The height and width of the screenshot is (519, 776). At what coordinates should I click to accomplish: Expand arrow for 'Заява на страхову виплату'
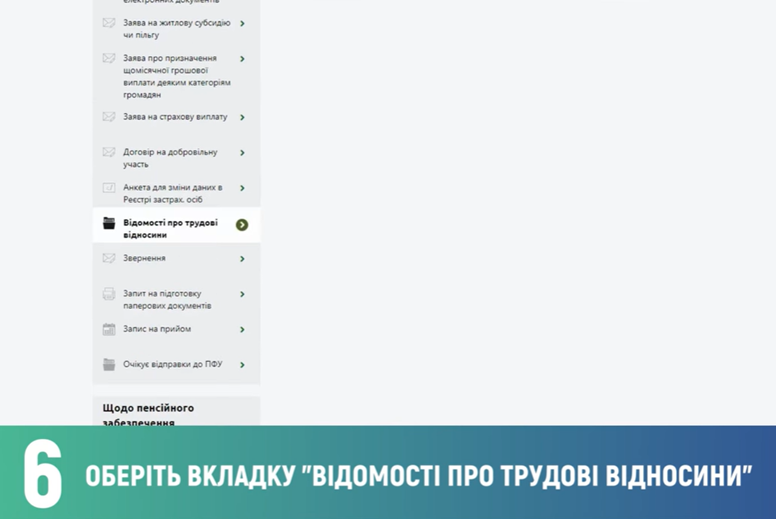pos(242,117)
